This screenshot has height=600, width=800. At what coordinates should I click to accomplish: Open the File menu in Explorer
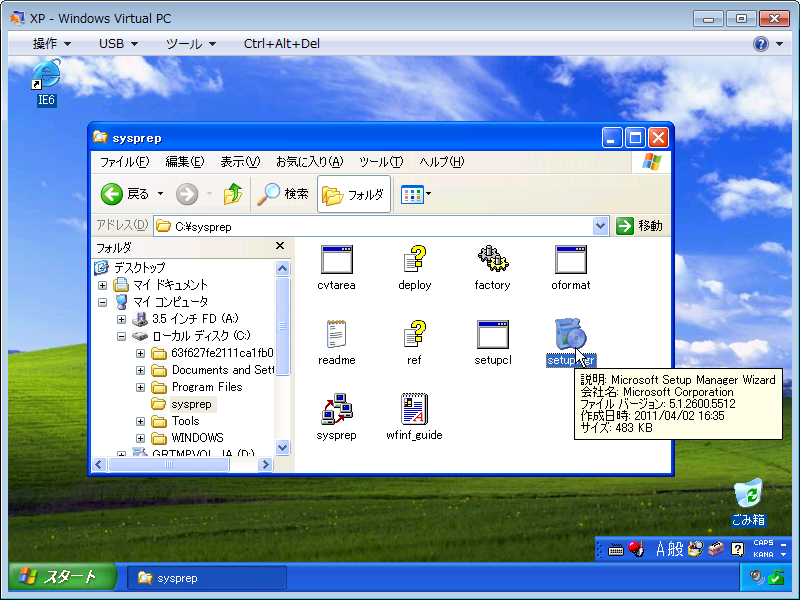(x=124, y=162)
